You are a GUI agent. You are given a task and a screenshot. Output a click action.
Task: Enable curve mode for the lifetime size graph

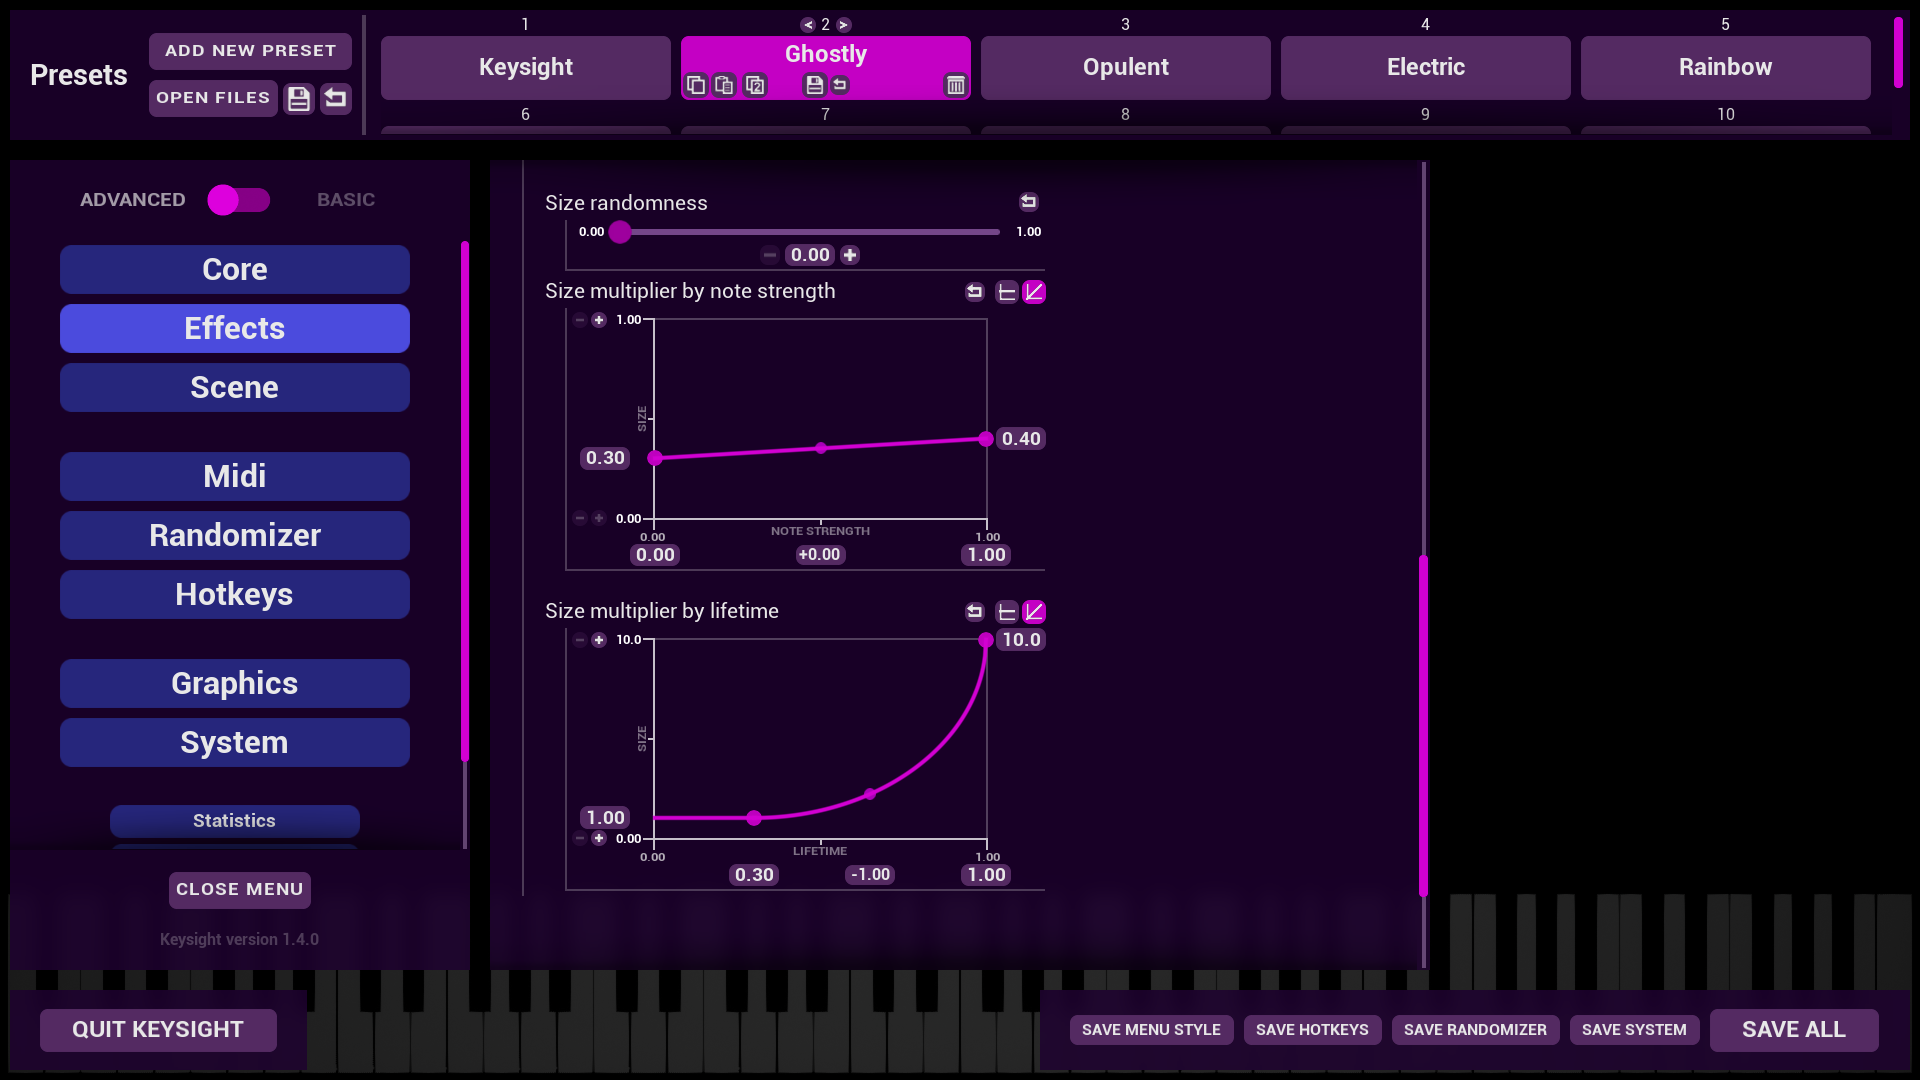tap(1034, 612)
